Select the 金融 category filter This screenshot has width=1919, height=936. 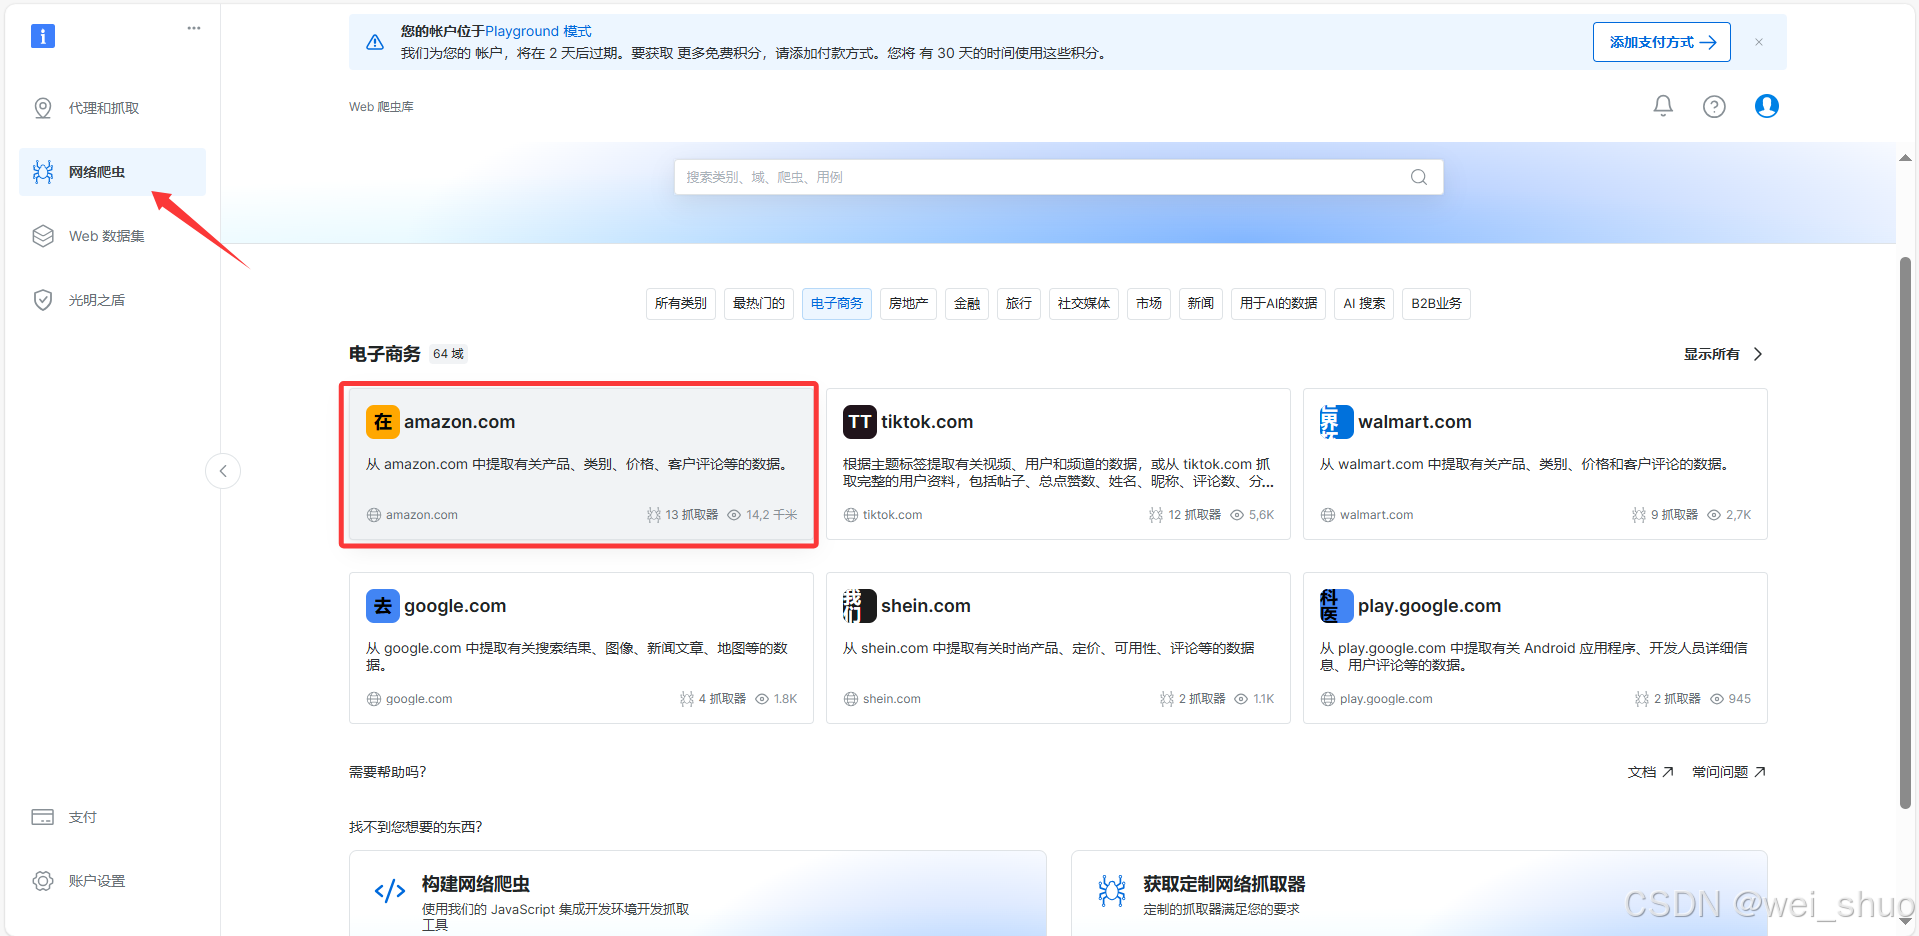(966, 303)
